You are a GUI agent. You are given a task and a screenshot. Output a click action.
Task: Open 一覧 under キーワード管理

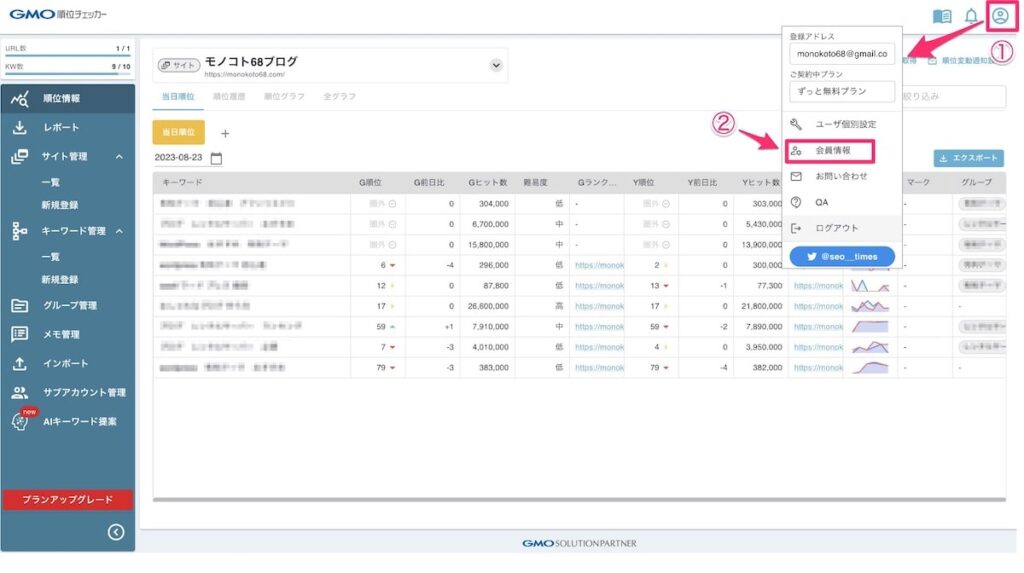50,257
